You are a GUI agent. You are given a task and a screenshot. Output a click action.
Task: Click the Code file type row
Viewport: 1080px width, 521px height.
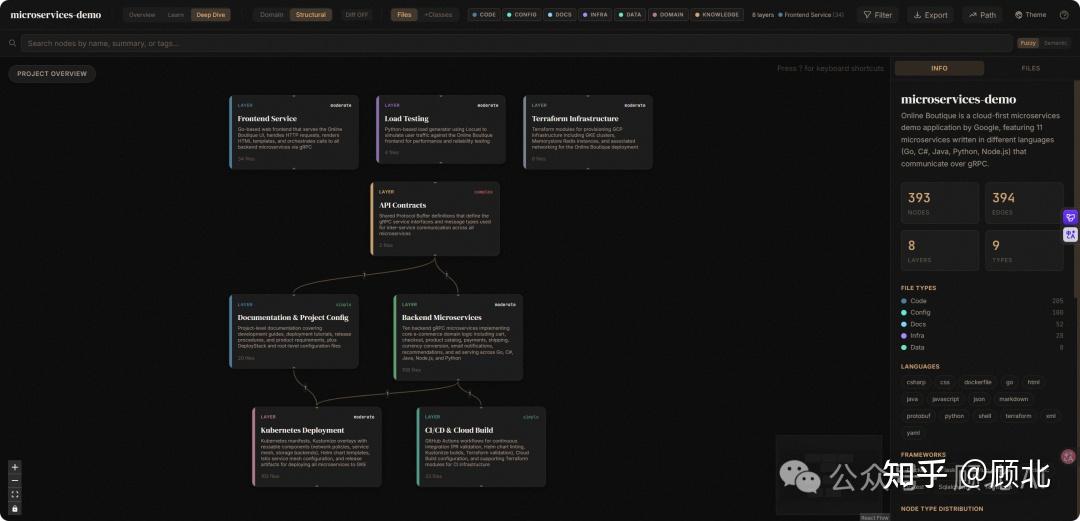[982, 300]
